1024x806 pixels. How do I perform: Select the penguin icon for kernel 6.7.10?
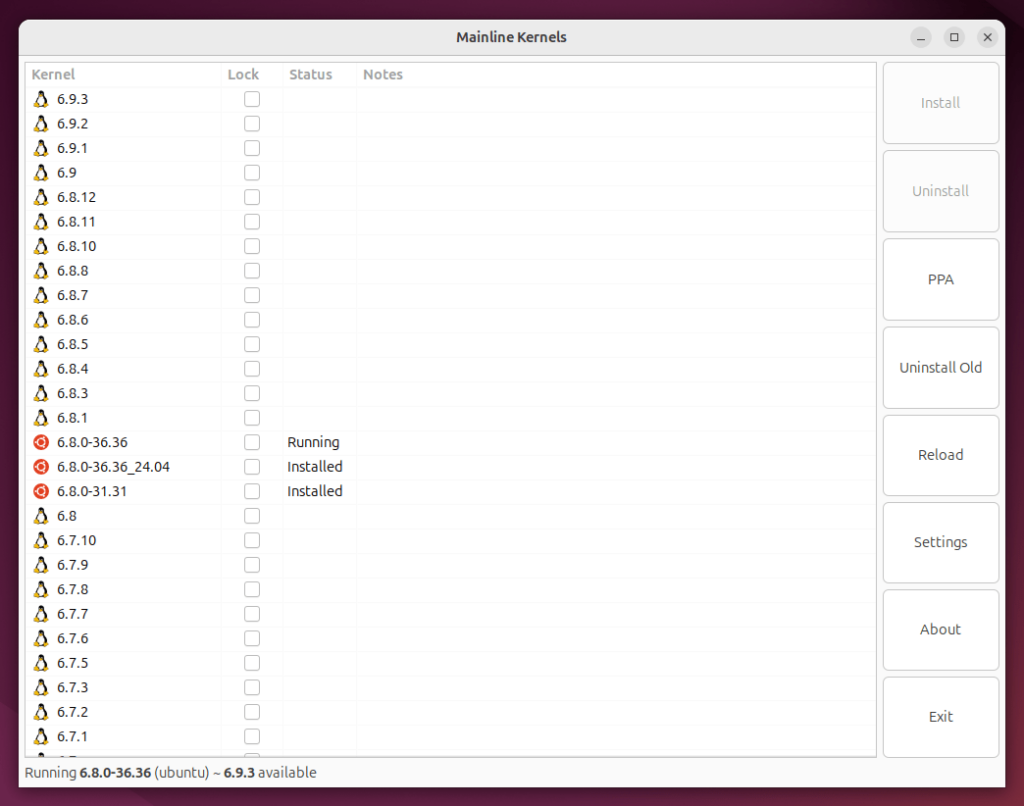(41, 540)
